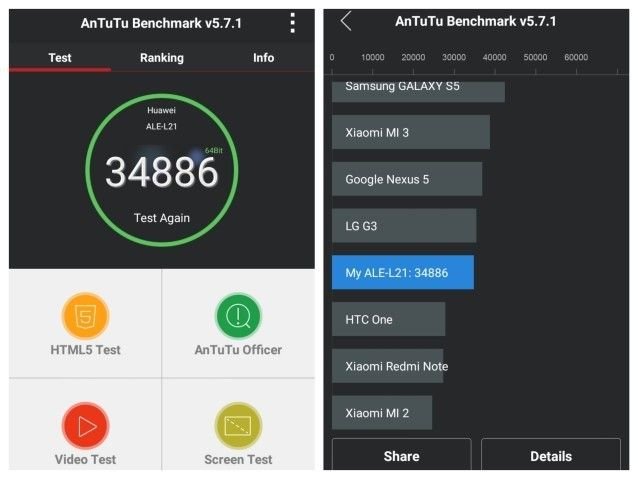Select the Xiaomi Redmi Note bar
Screen dimensions: 638x479
click(387, 366)
